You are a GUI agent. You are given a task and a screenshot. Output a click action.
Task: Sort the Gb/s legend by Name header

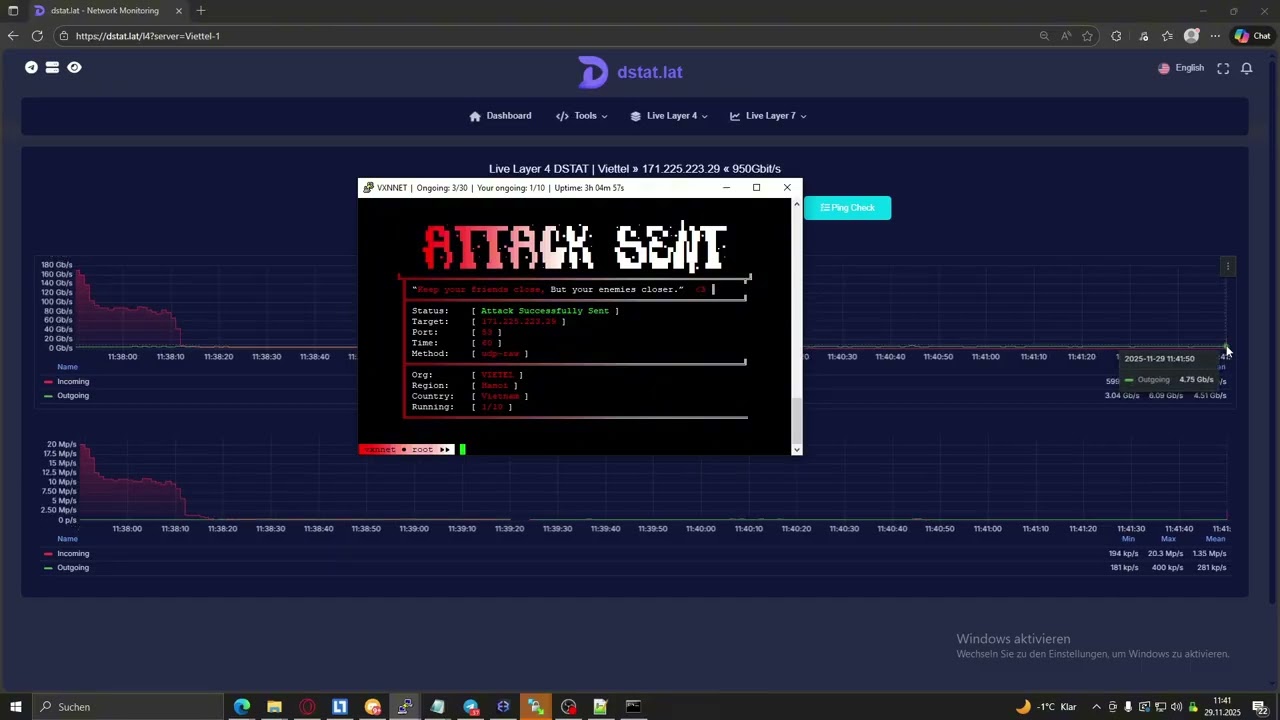click(67, 367)
